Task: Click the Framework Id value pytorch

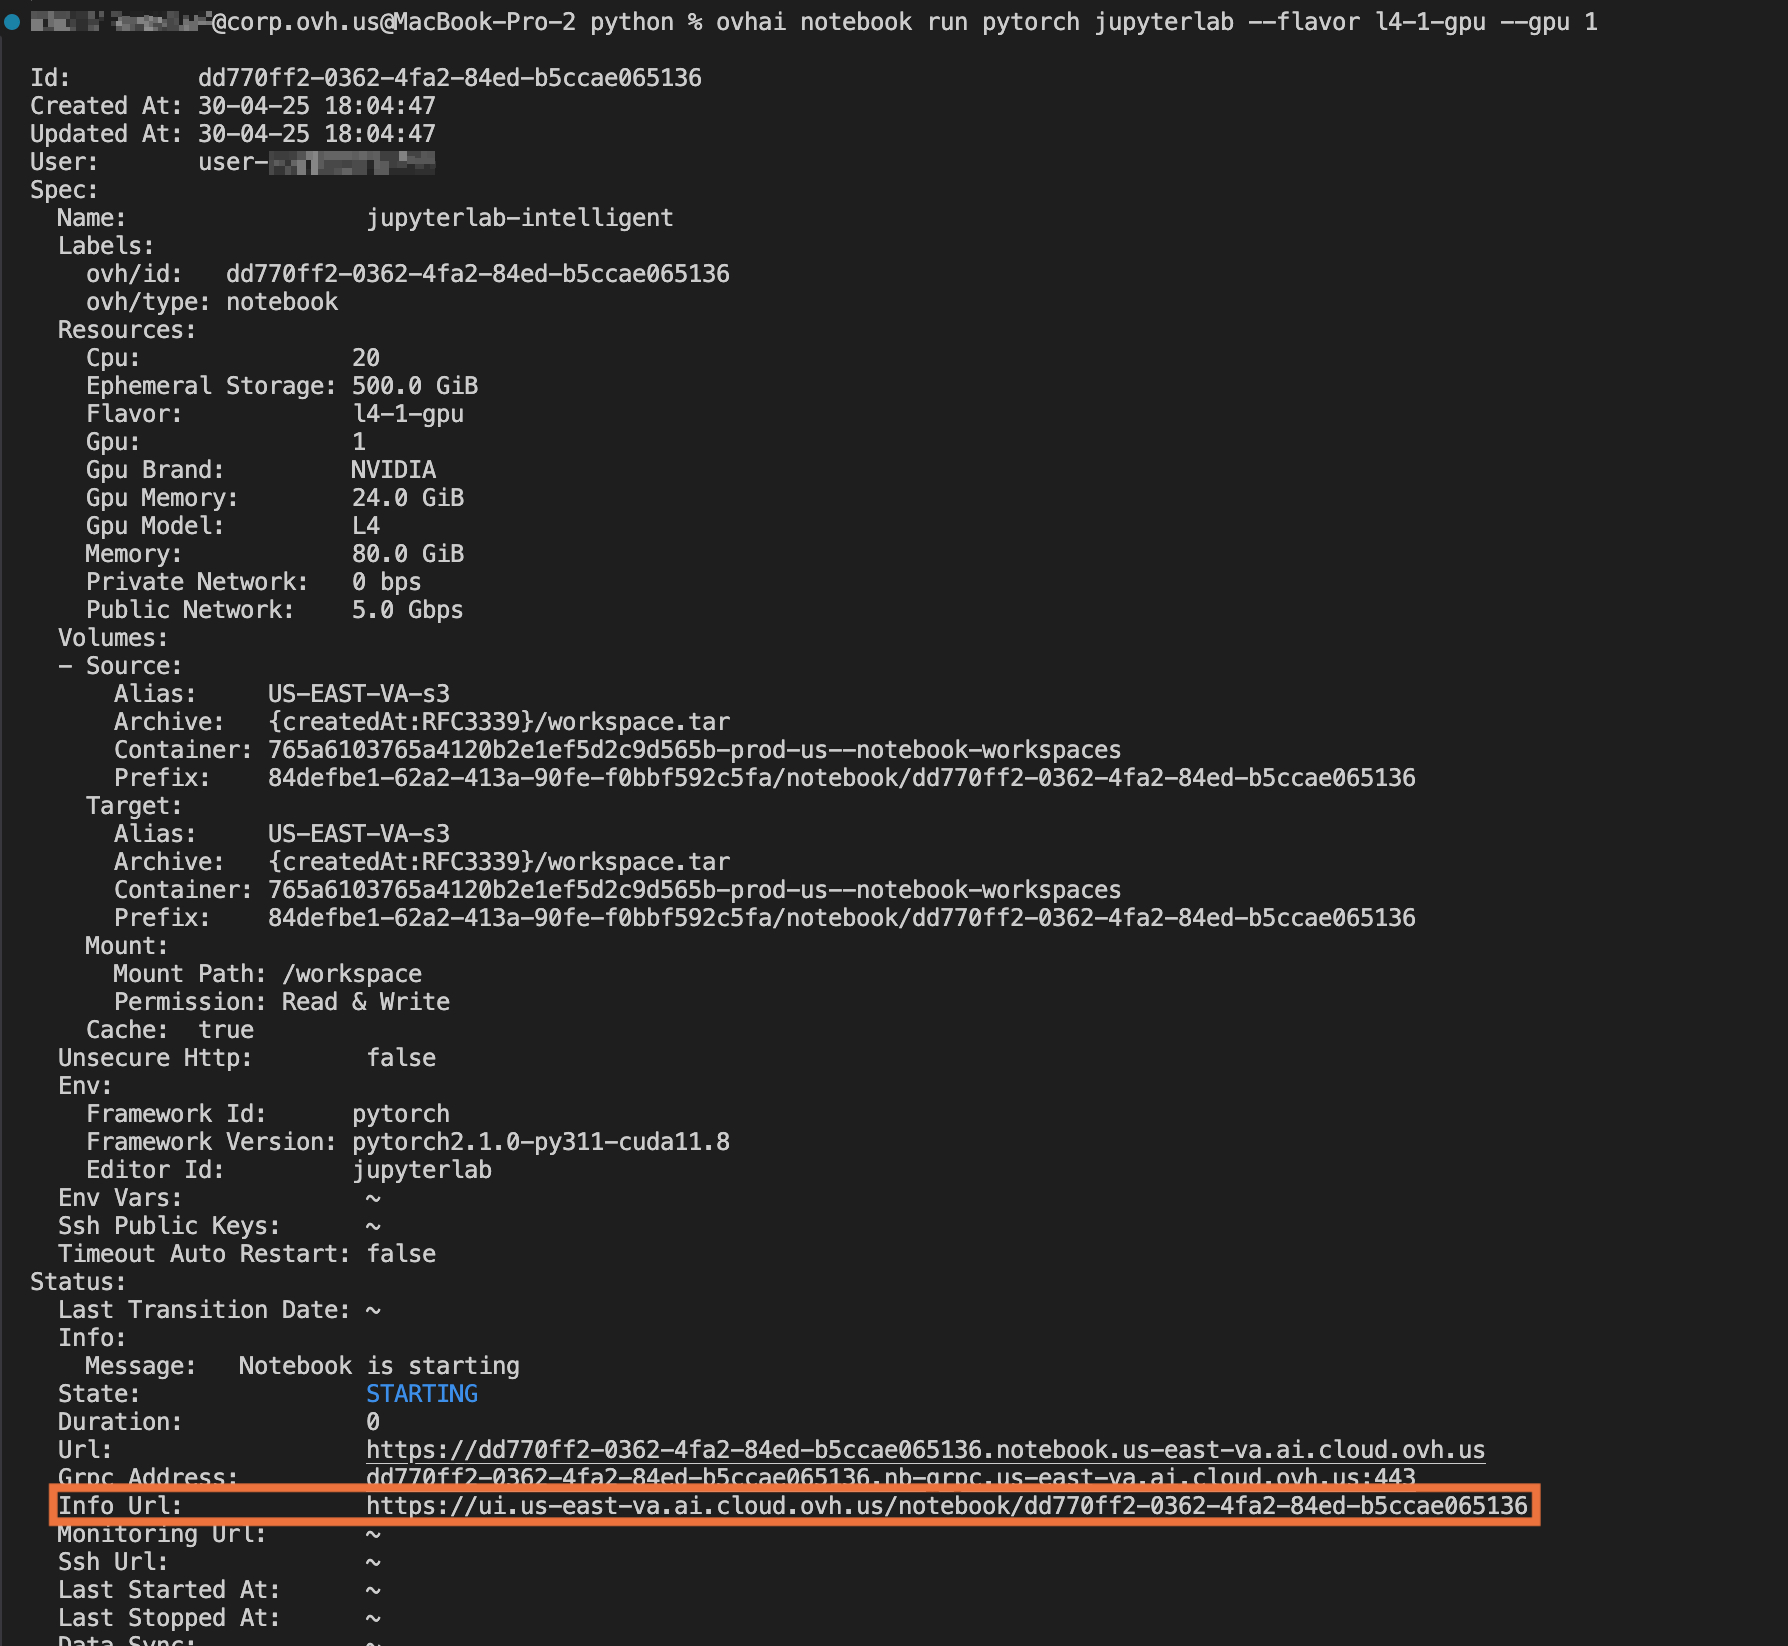Action: pos(401,1114)
